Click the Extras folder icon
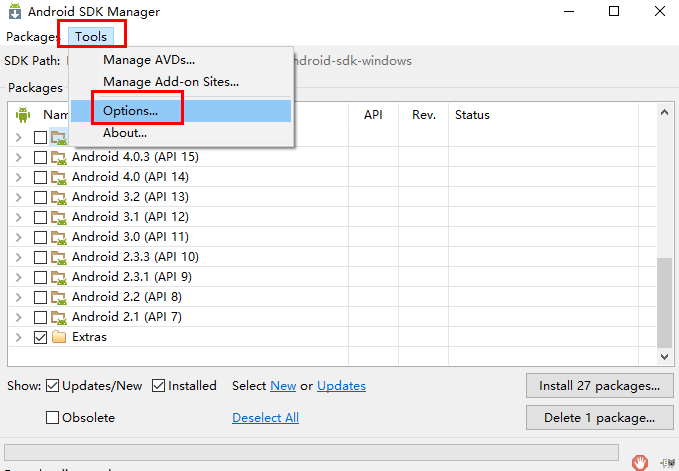The image size is (679, 471). 59,337
